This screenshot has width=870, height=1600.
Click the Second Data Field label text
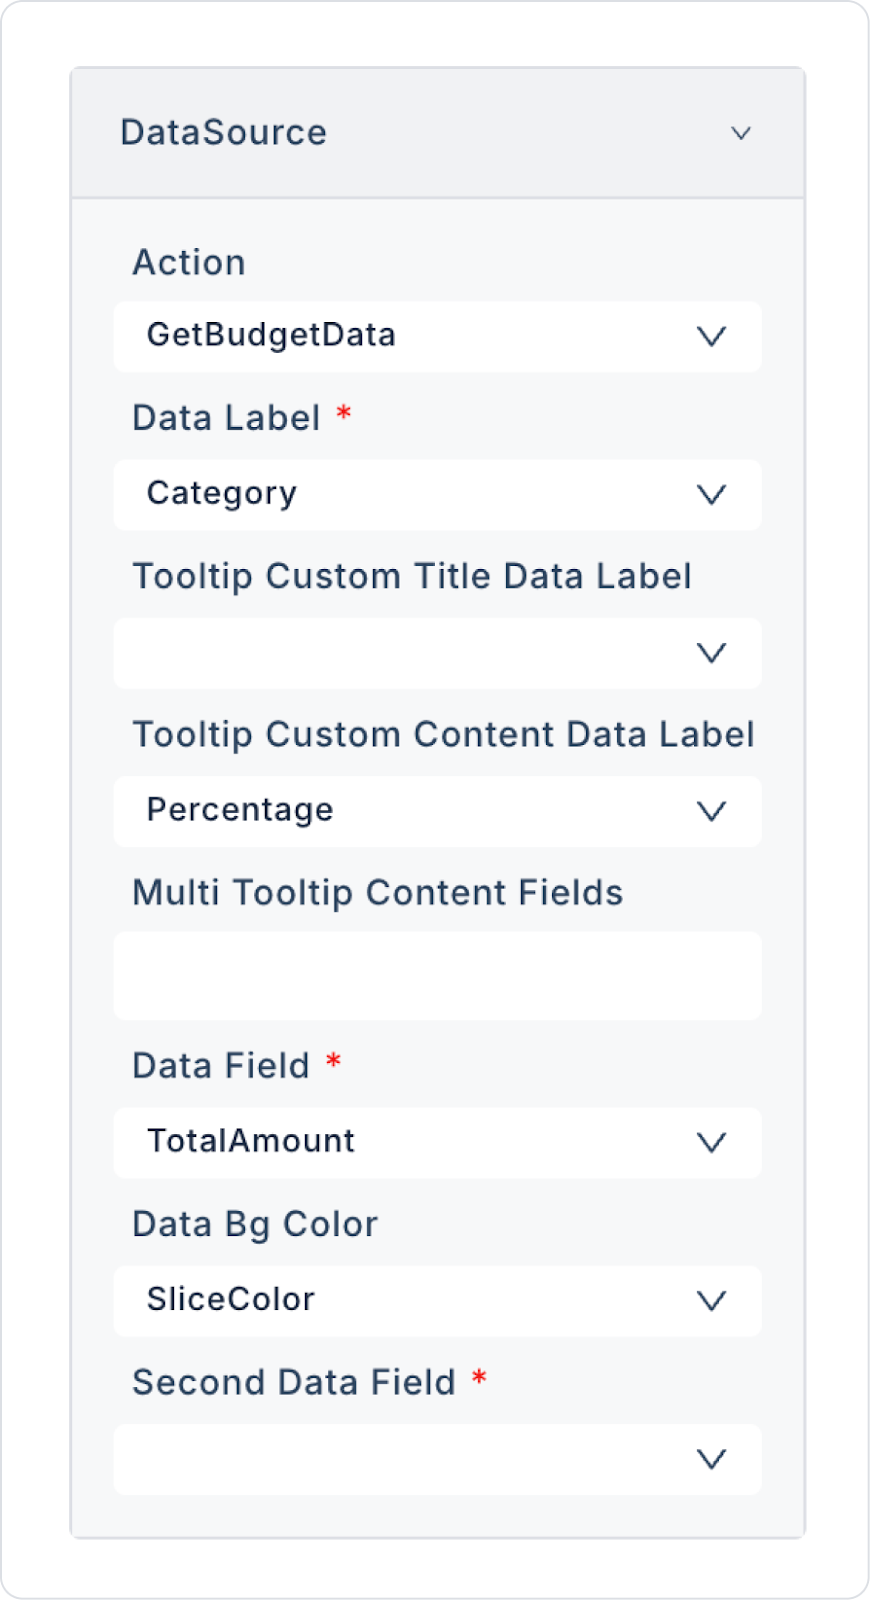294,1382
